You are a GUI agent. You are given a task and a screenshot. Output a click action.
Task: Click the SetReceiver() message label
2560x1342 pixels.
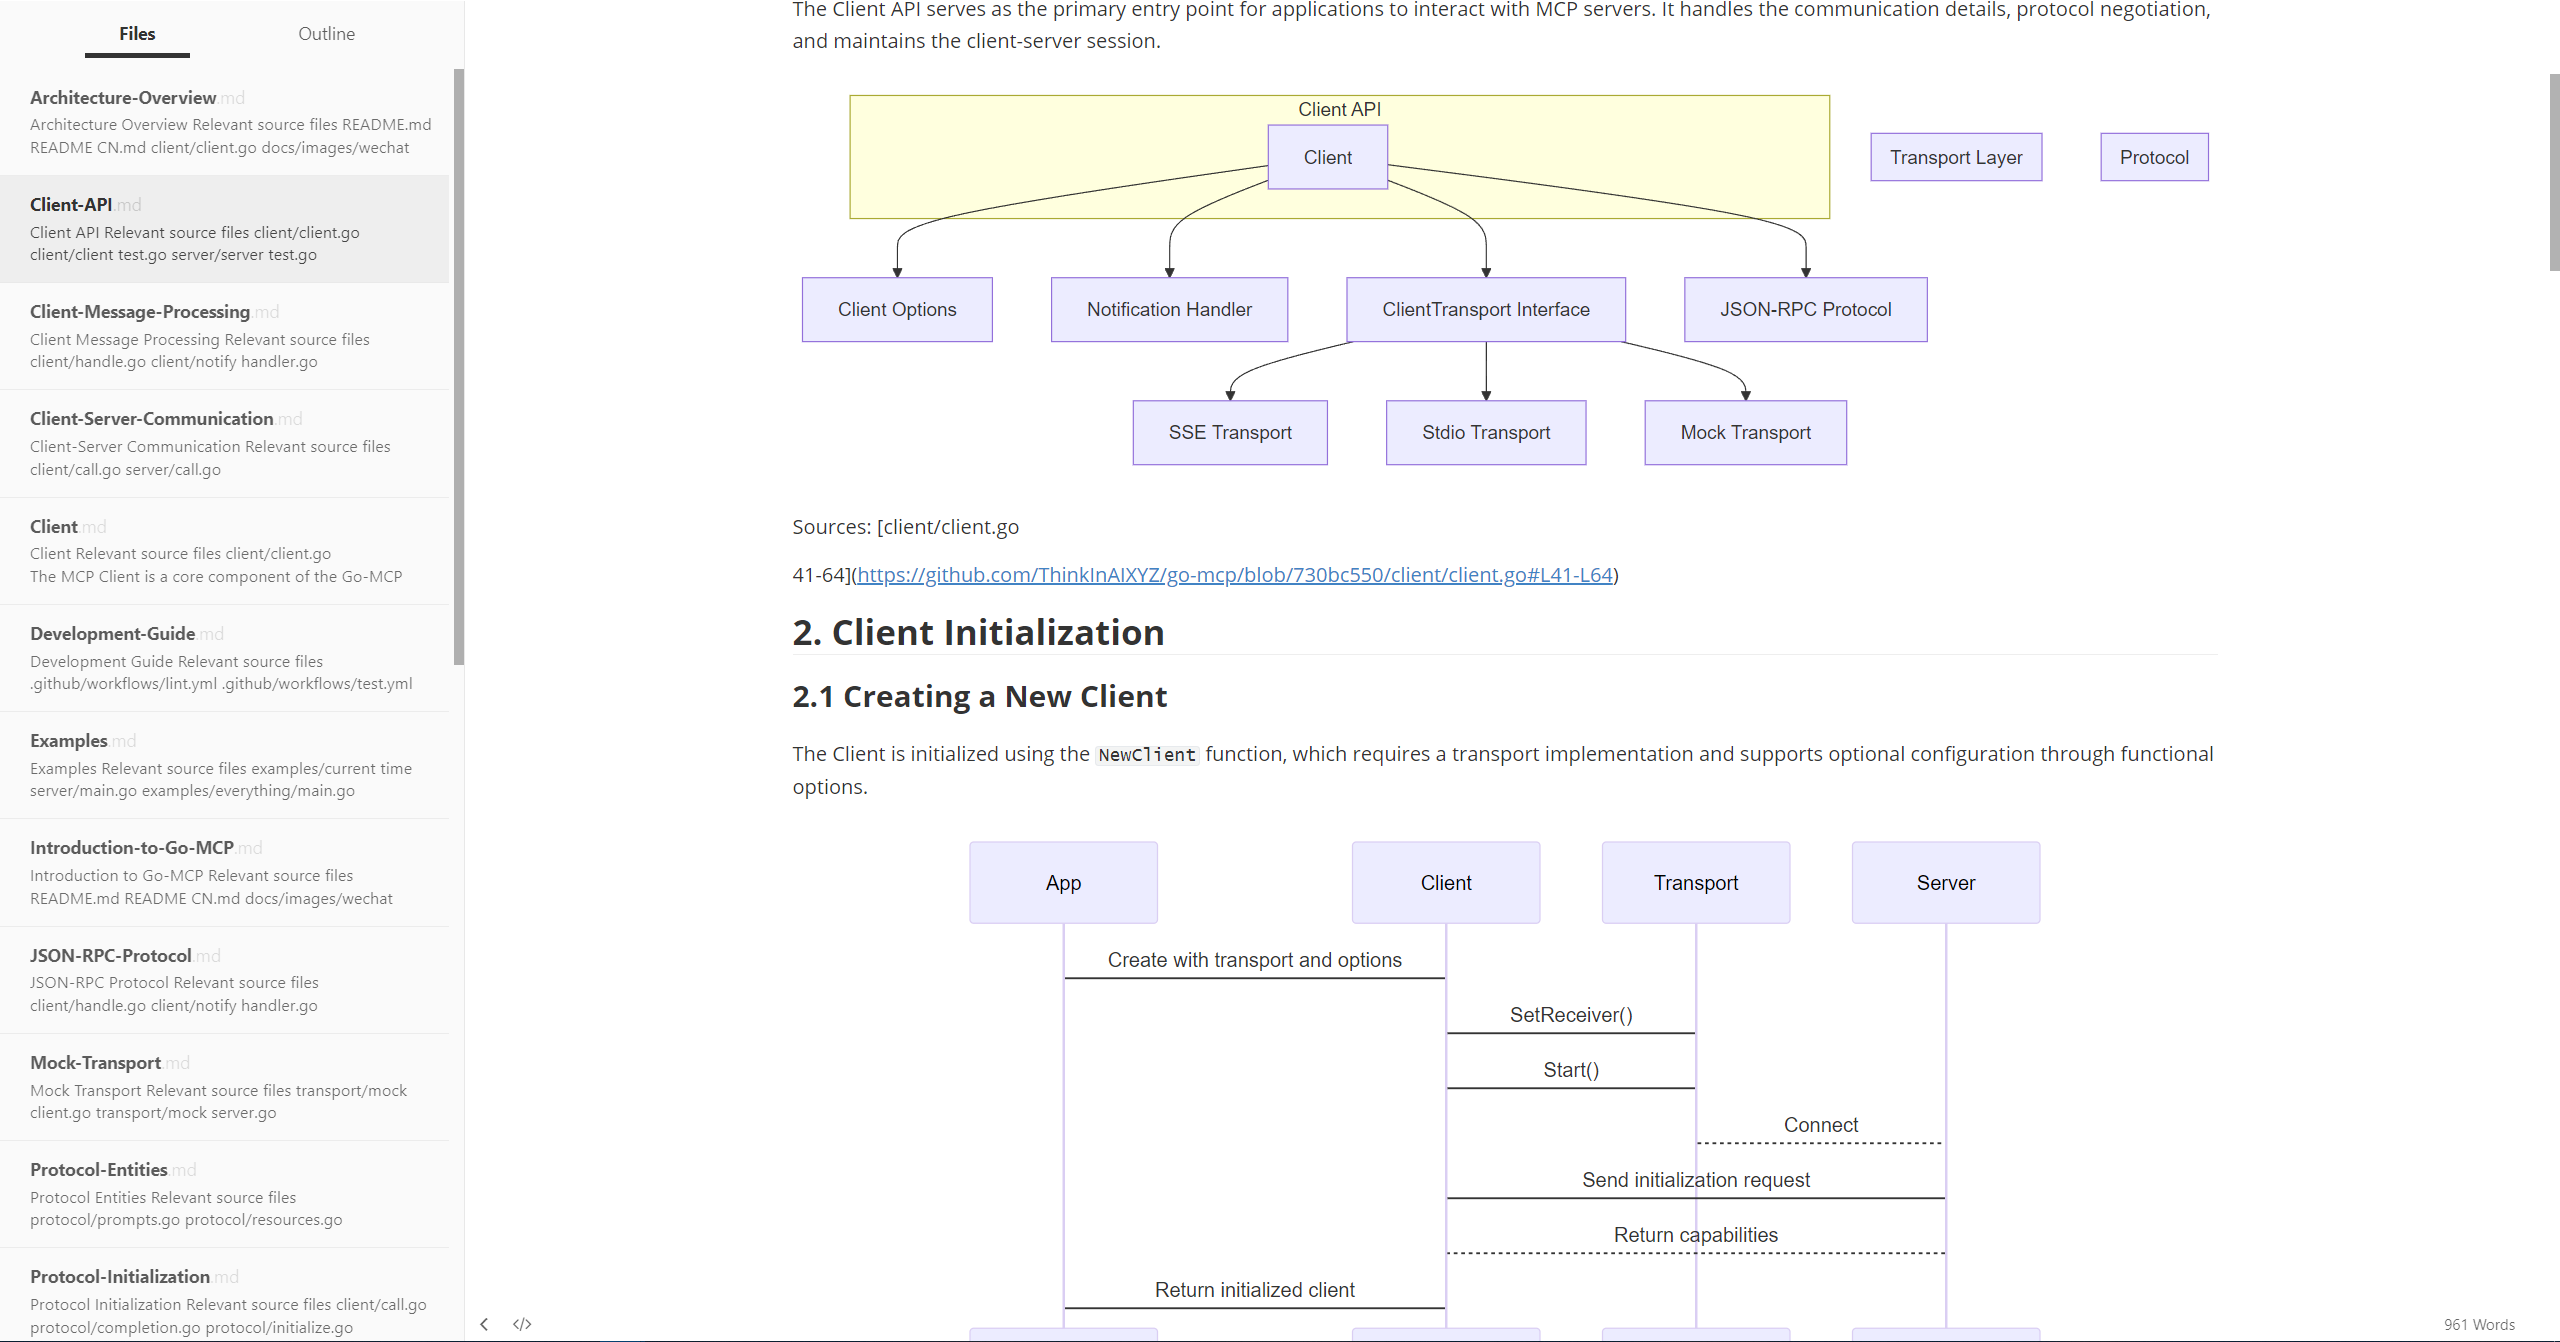pyautogui.click(x=1571, y=1015)
